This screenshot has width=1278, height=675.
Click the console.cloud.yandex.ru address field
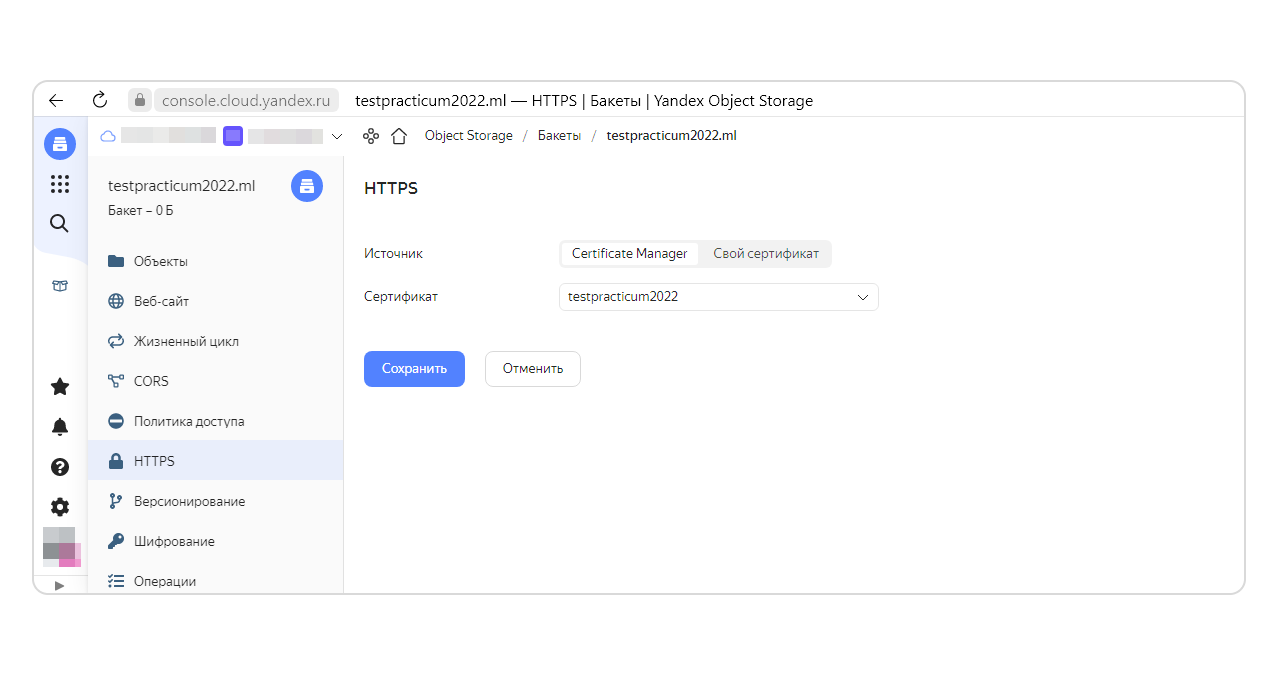click(x=245, y=100)
